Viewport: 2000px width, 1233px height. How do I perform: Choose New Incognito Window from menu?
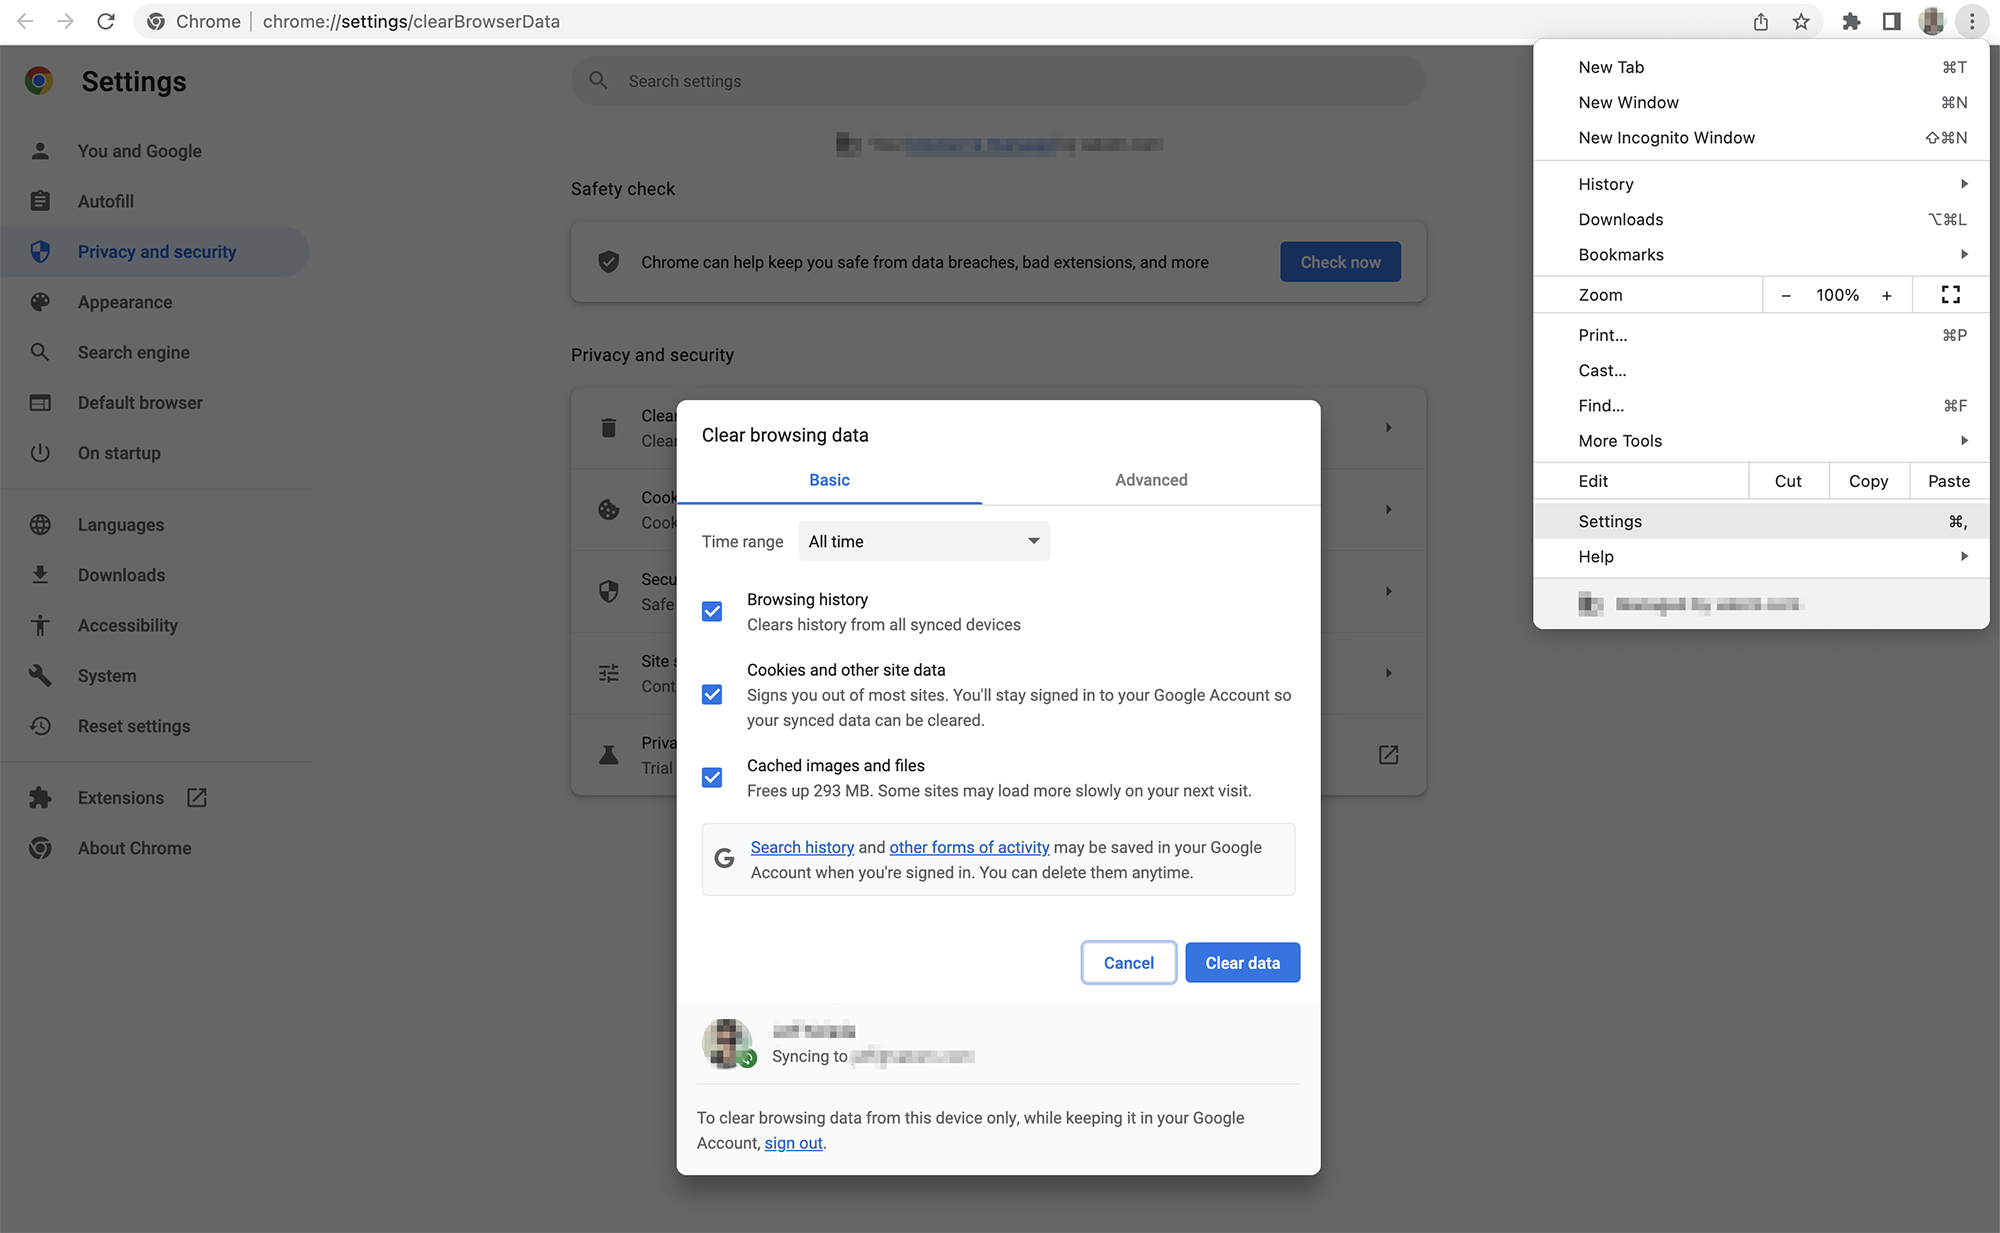click(x=1761, y=137)
